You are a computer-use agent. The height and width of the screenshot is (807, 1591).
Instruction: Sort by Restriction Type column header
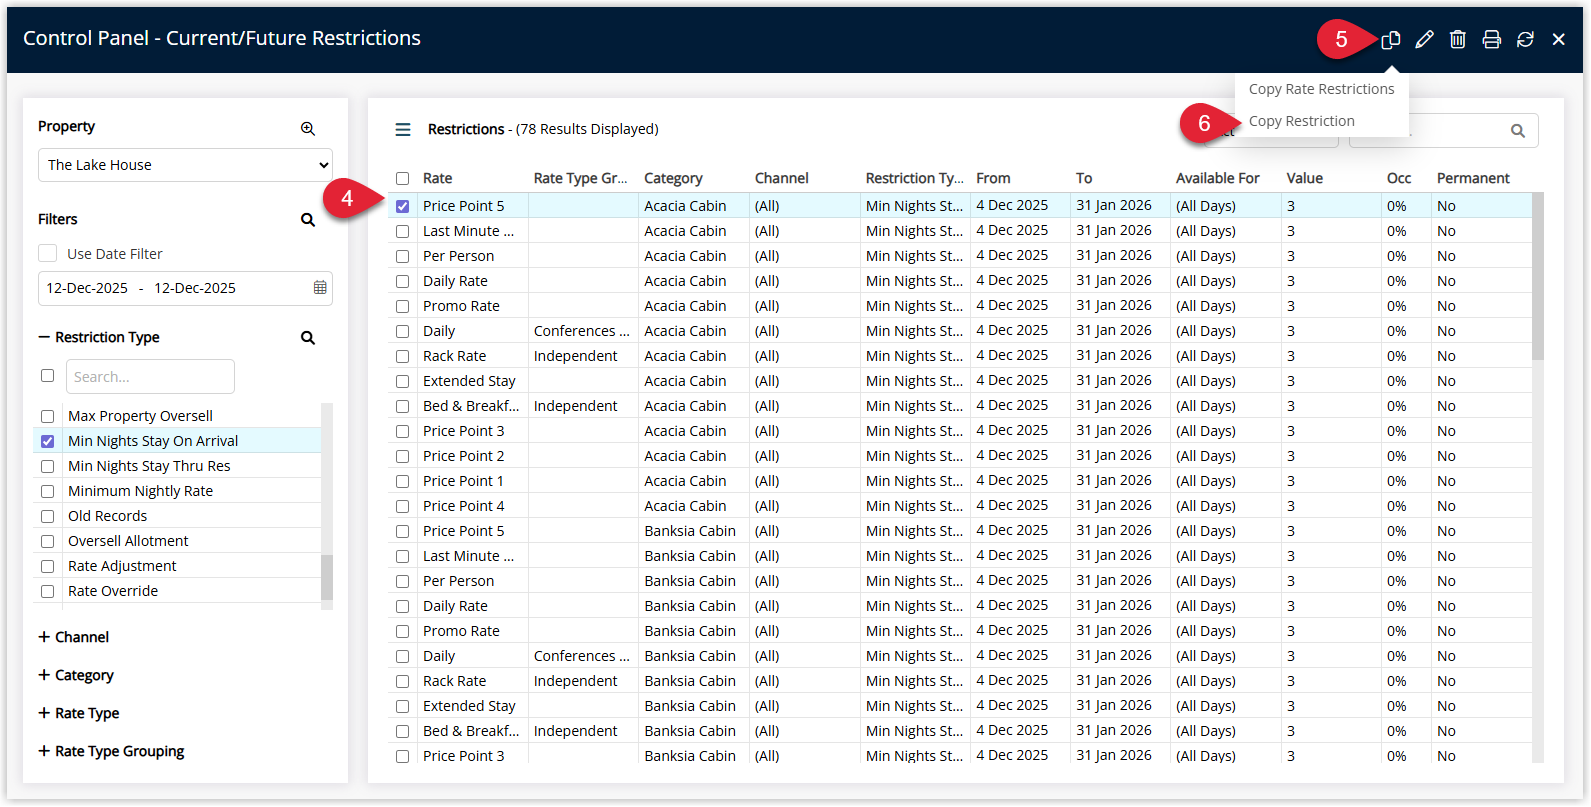coord(914,178)
